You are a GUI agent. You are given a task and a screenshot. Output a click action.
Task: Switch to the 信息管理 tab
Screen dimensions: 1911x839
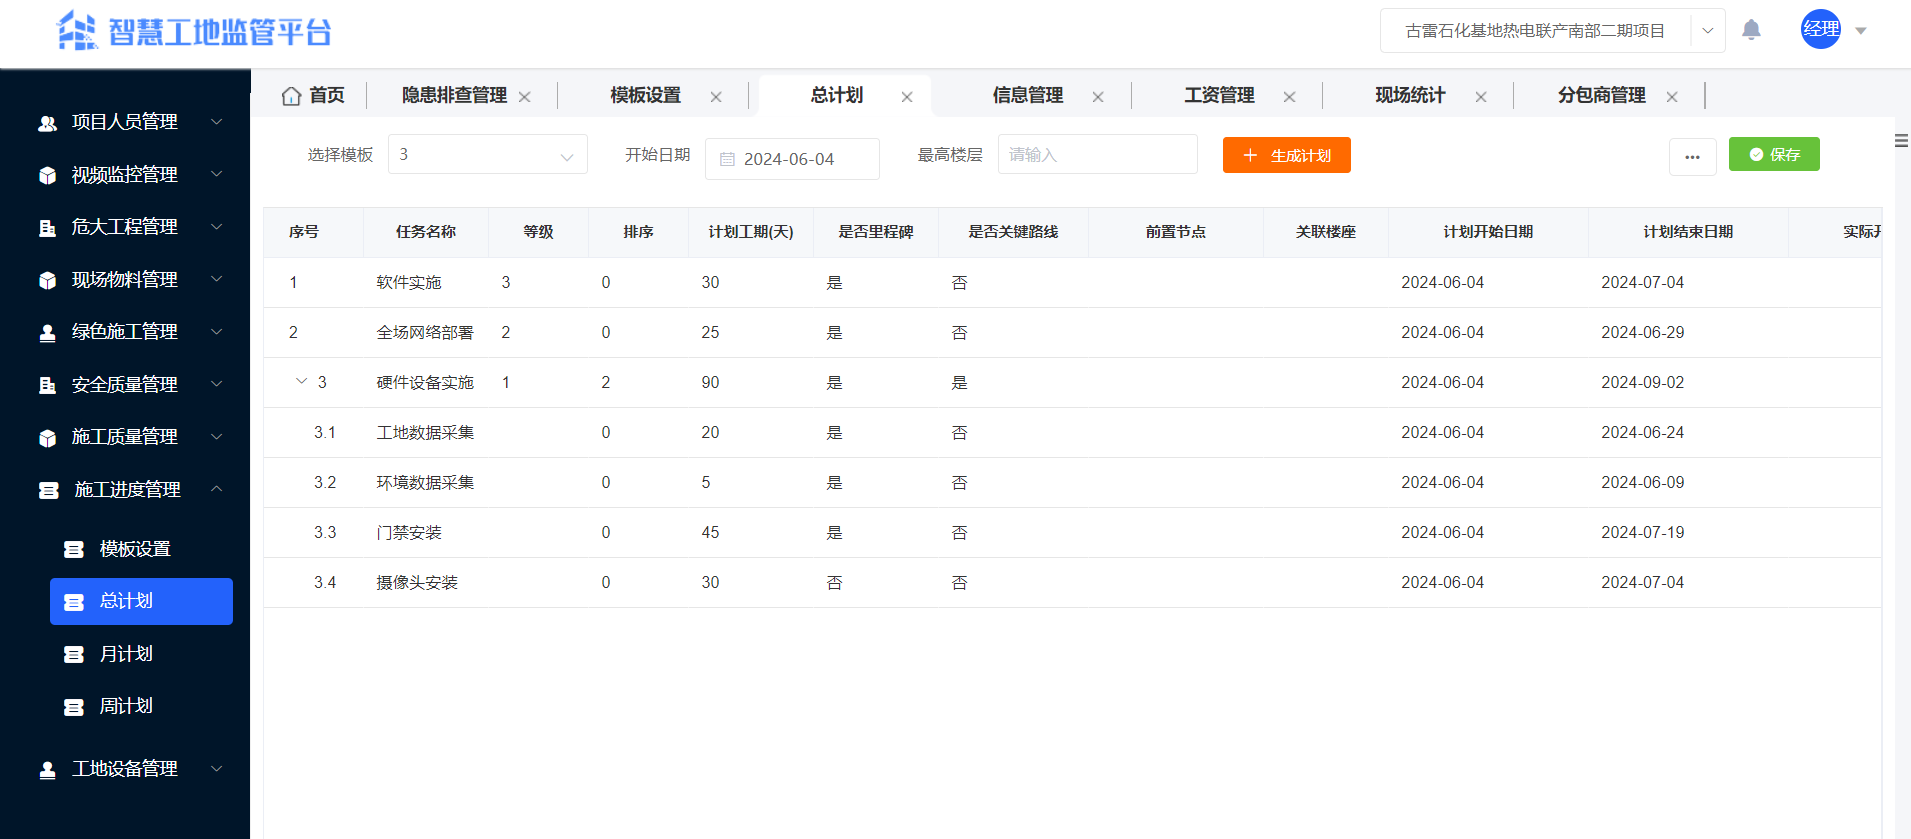(1027, 95)
